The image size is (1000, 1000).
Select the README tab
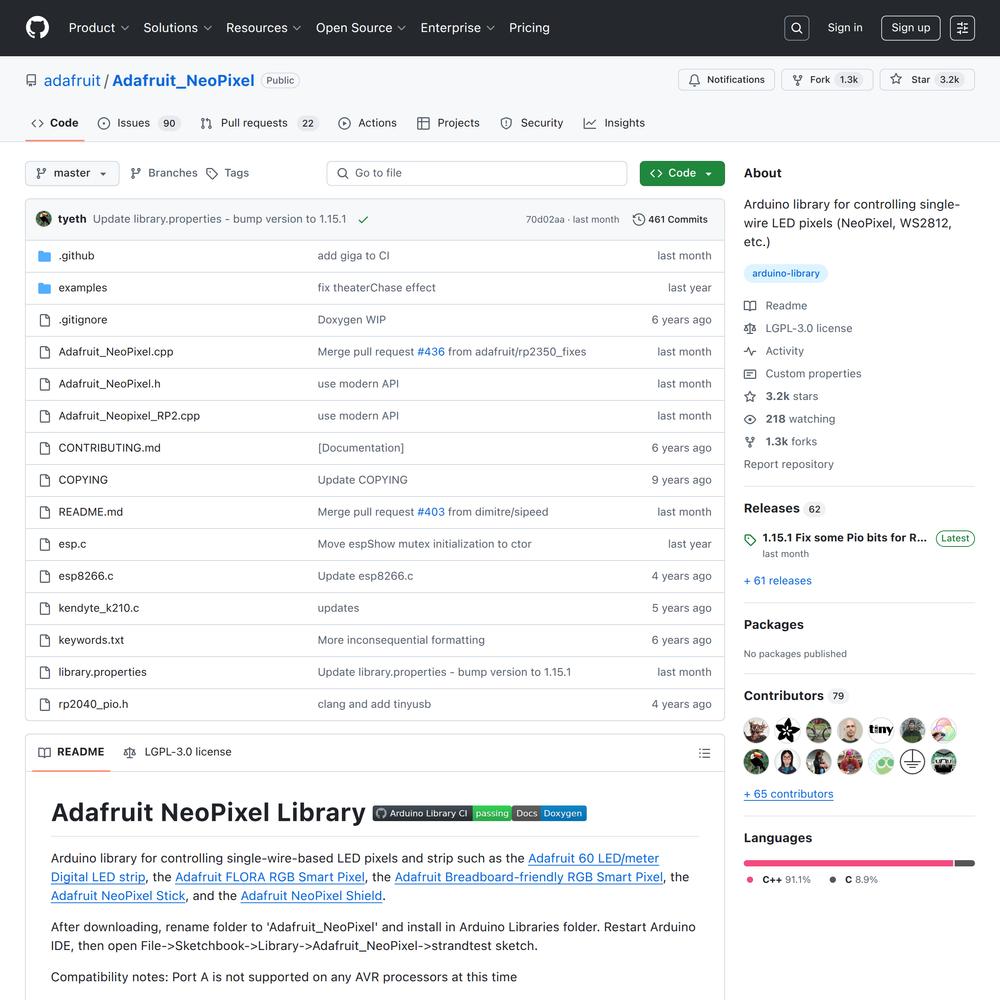(71, 753)
